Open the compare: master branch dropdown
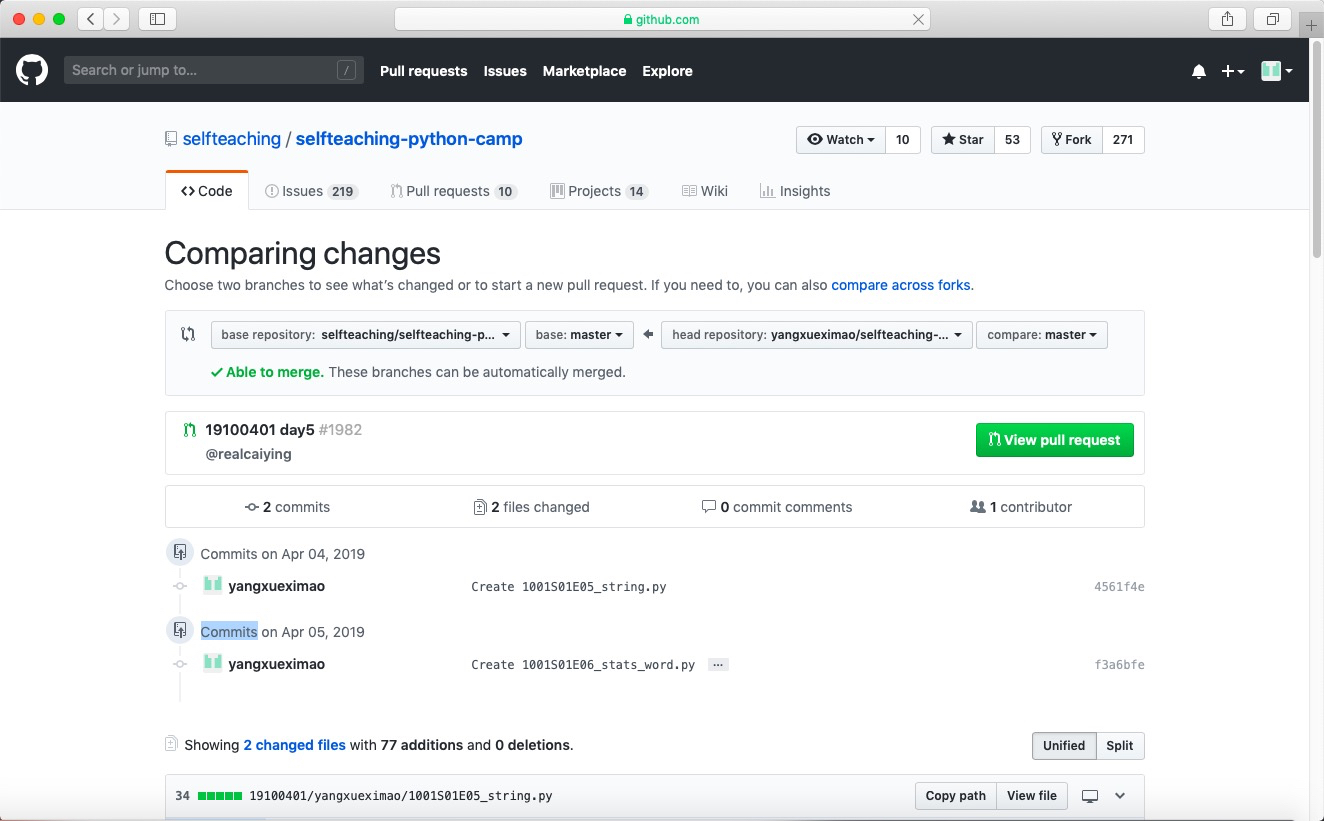The image size is (1324, 821). 1042,334
